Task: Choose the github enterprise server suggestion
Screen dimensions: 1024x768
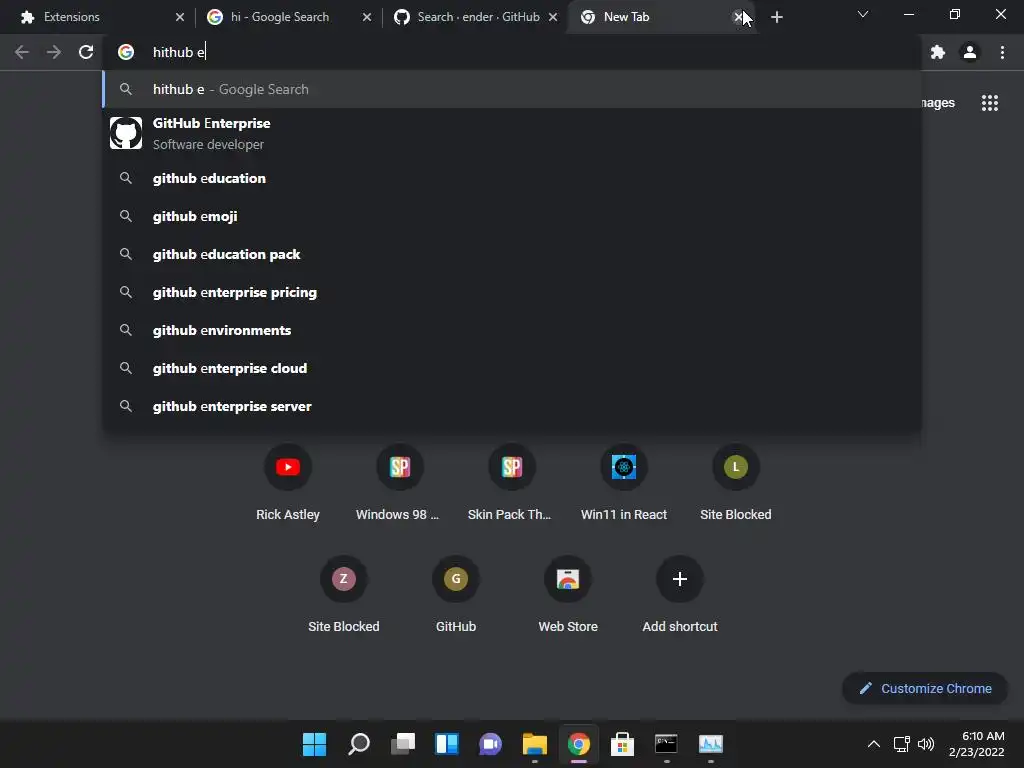Action: coord(512,406)
